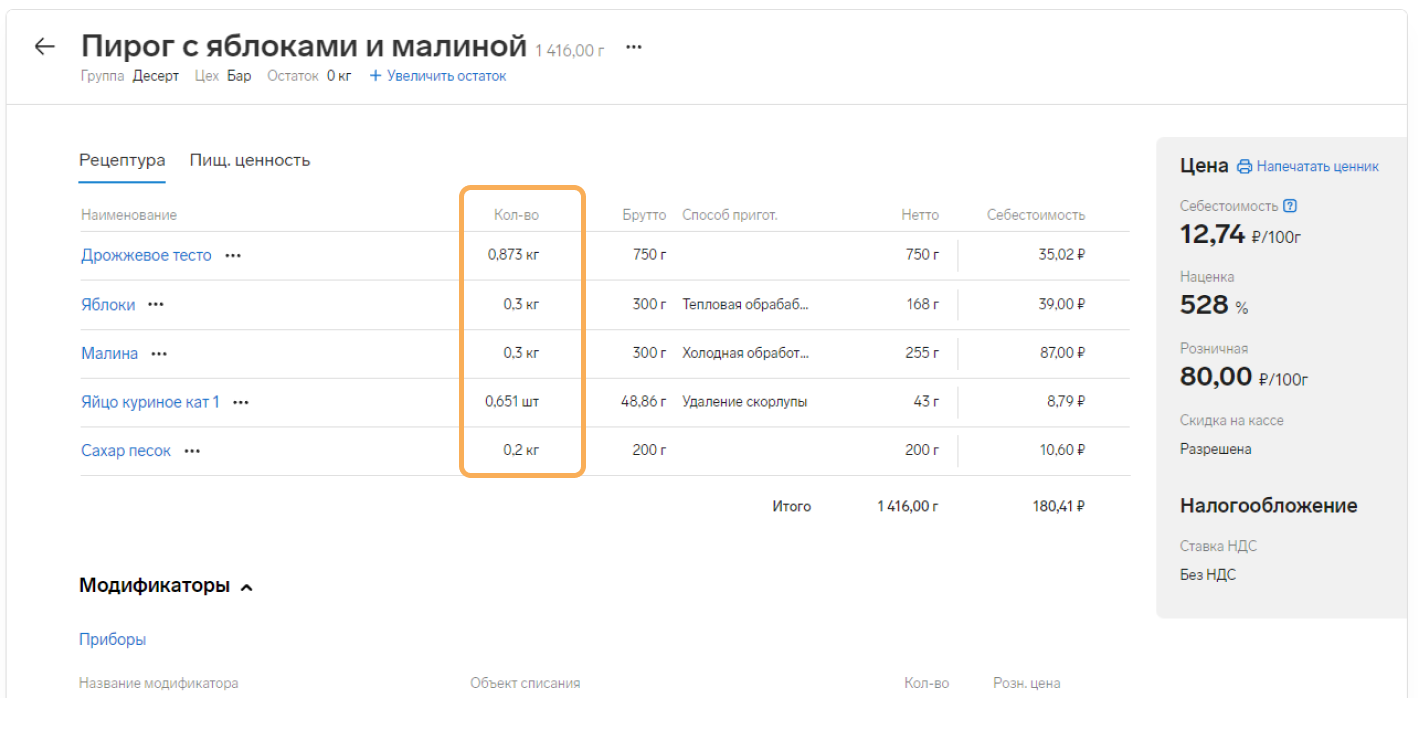The image size is (1418, 742).
Task: Open options for Сахар песок
Action: pyautogui.click(x=192, y=452)
